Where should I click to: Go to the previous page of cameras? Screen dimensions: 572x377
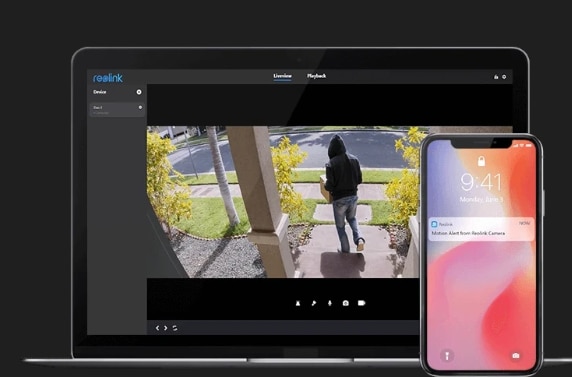(x=157, y=328)
